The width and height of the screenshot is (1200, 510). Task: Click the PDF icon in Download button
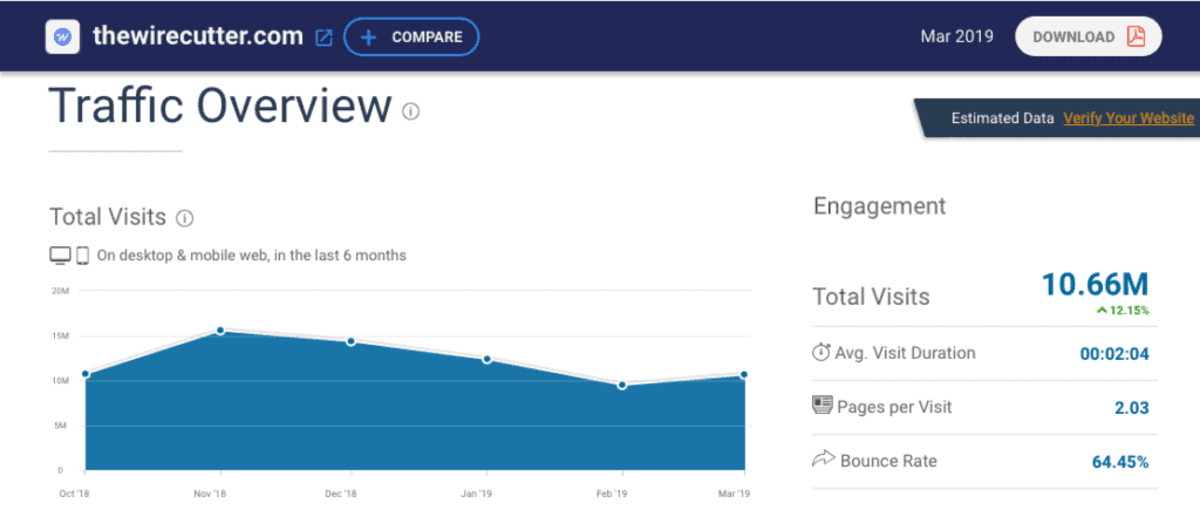(x=1135, y=37)
